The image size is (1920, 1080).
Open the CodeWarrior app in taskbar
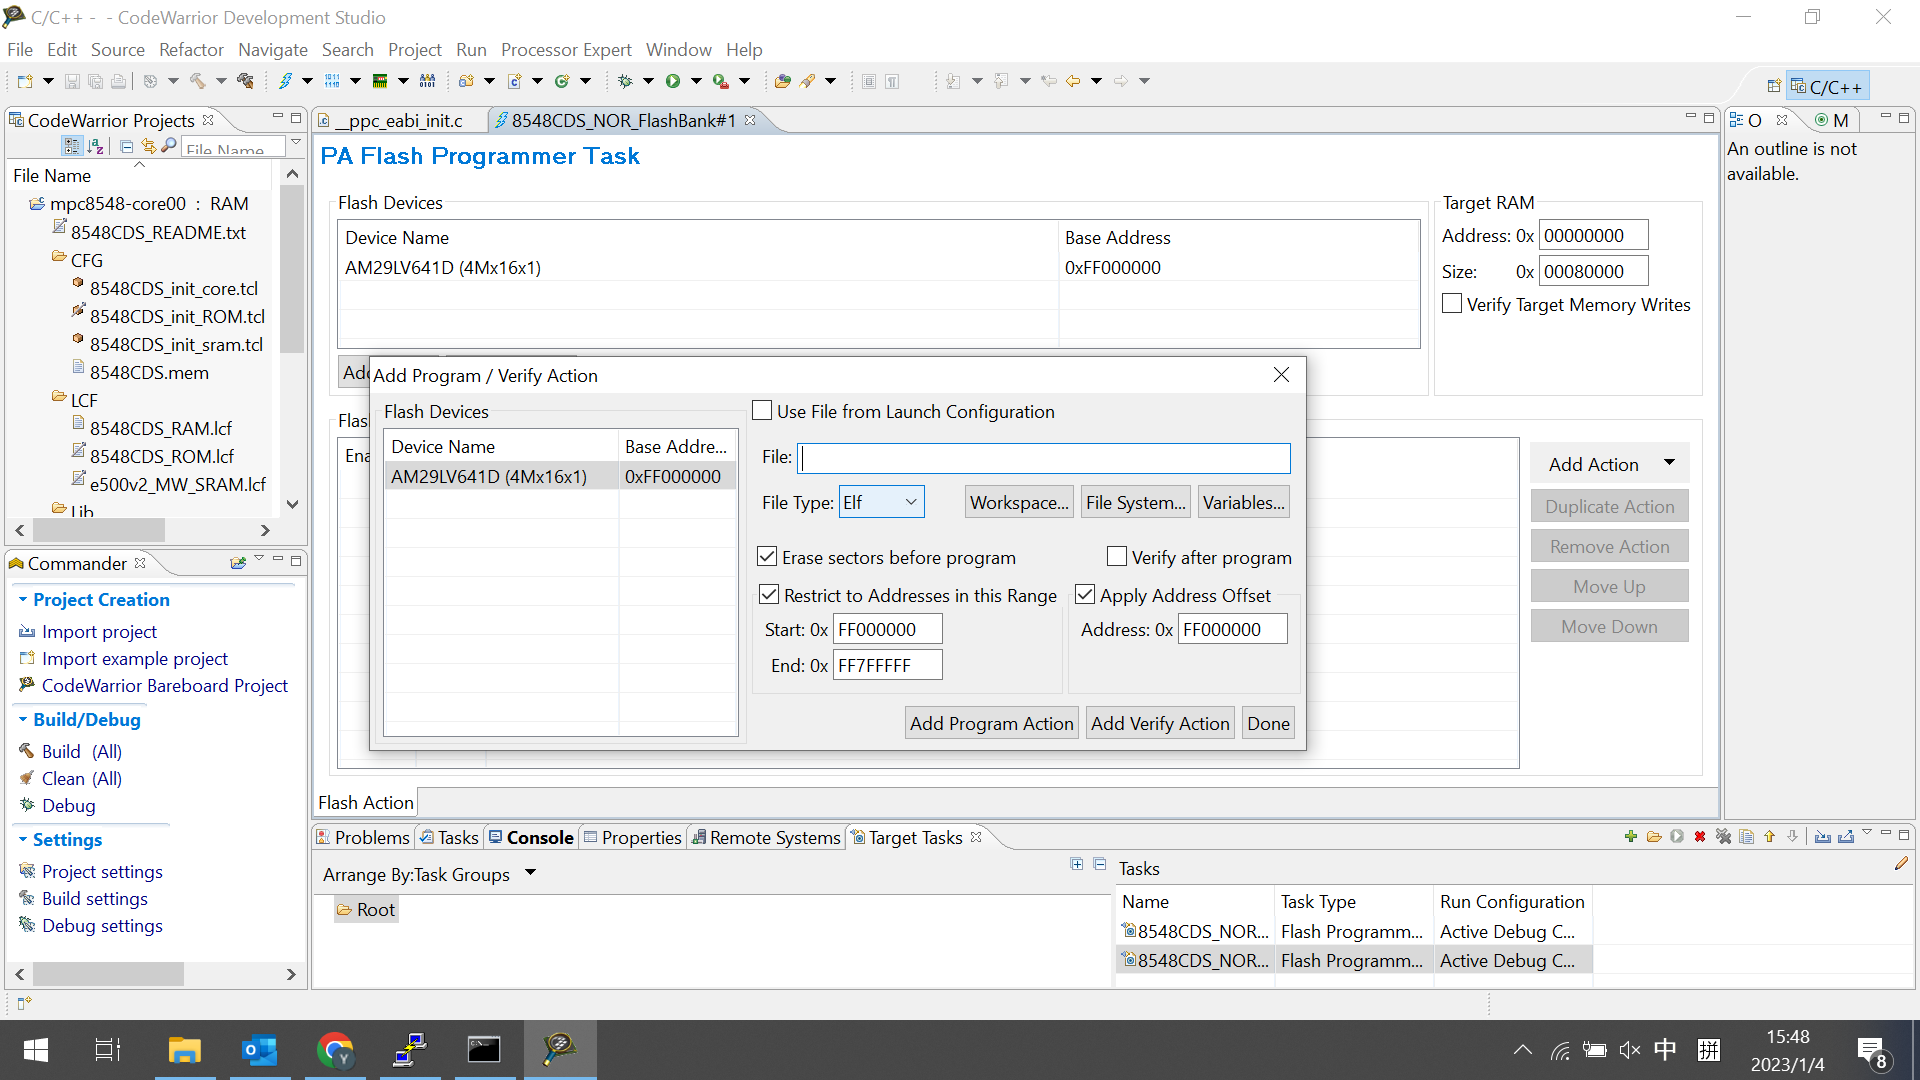[559, 1049]
